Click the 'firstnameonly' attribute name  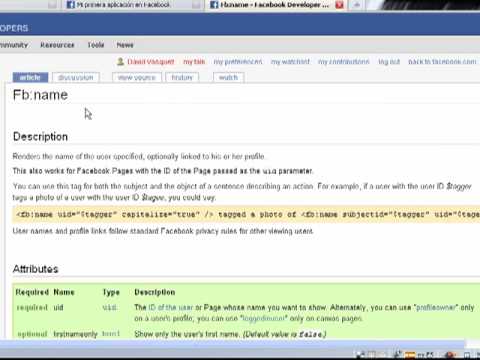[75, 334]
